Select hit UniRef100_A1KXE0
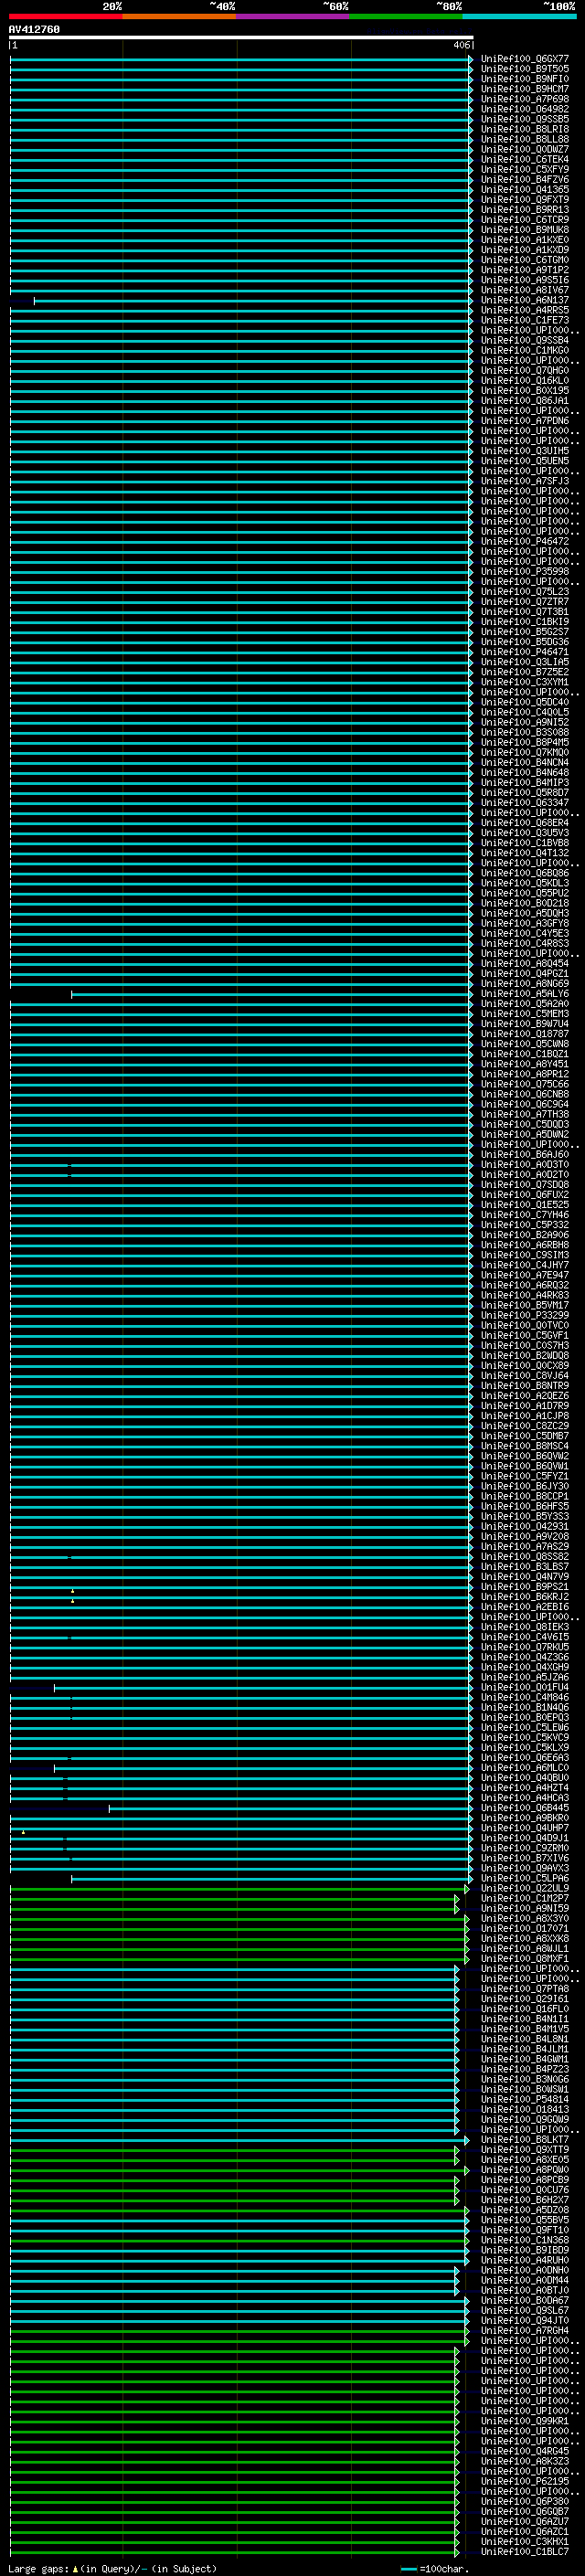The width and height of the screenshot is (585, 2576). pyautogui.click(x=525, y=240)
